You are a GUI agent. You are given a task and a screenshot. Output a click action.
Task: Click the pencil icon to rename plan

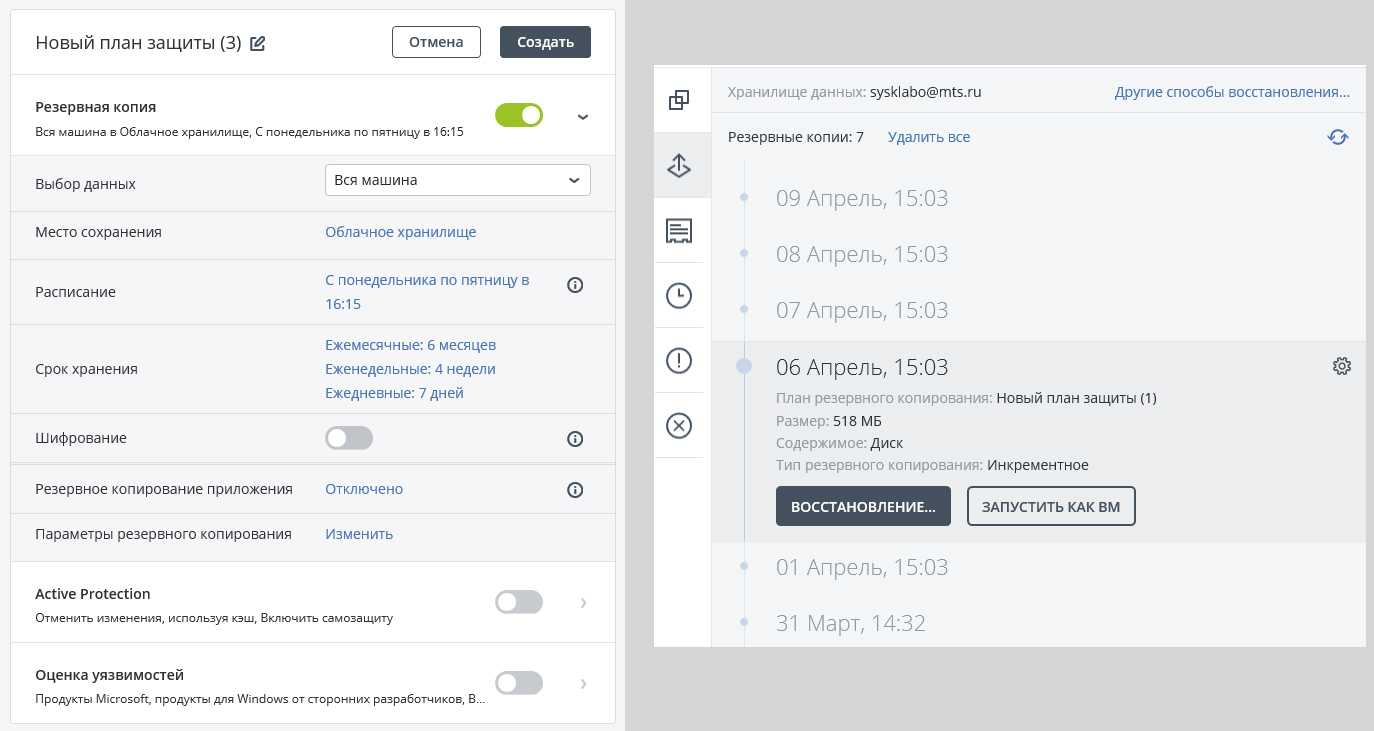(x=258, y=43)
